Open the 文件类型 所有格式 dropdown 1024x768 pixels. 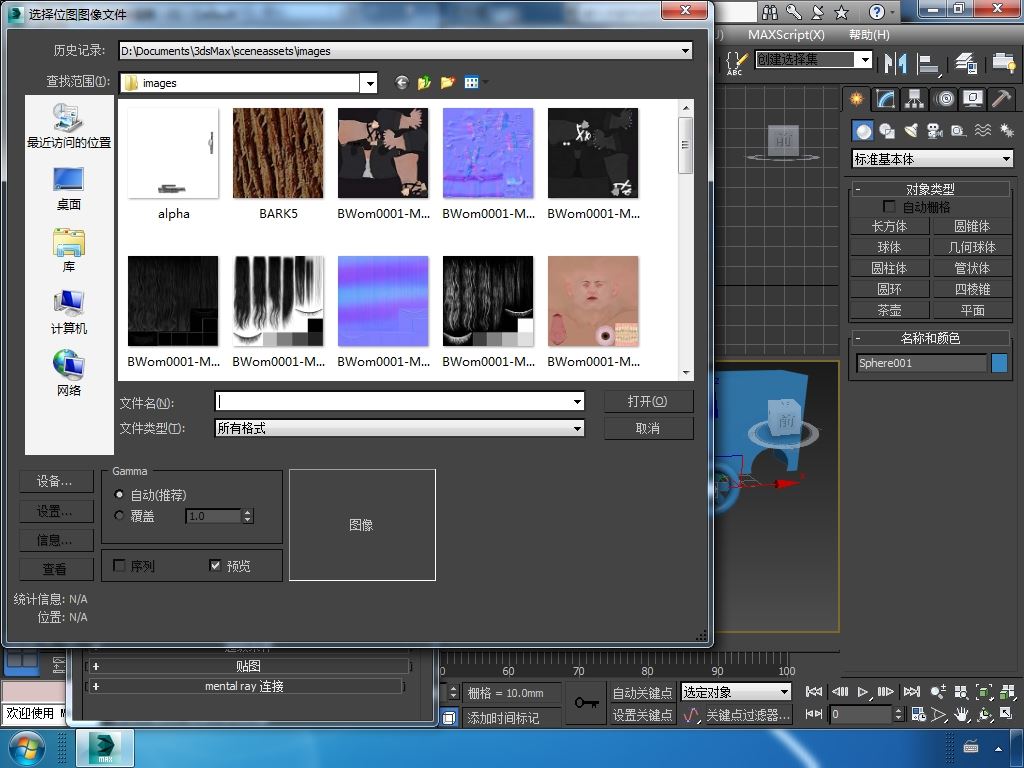577,428
